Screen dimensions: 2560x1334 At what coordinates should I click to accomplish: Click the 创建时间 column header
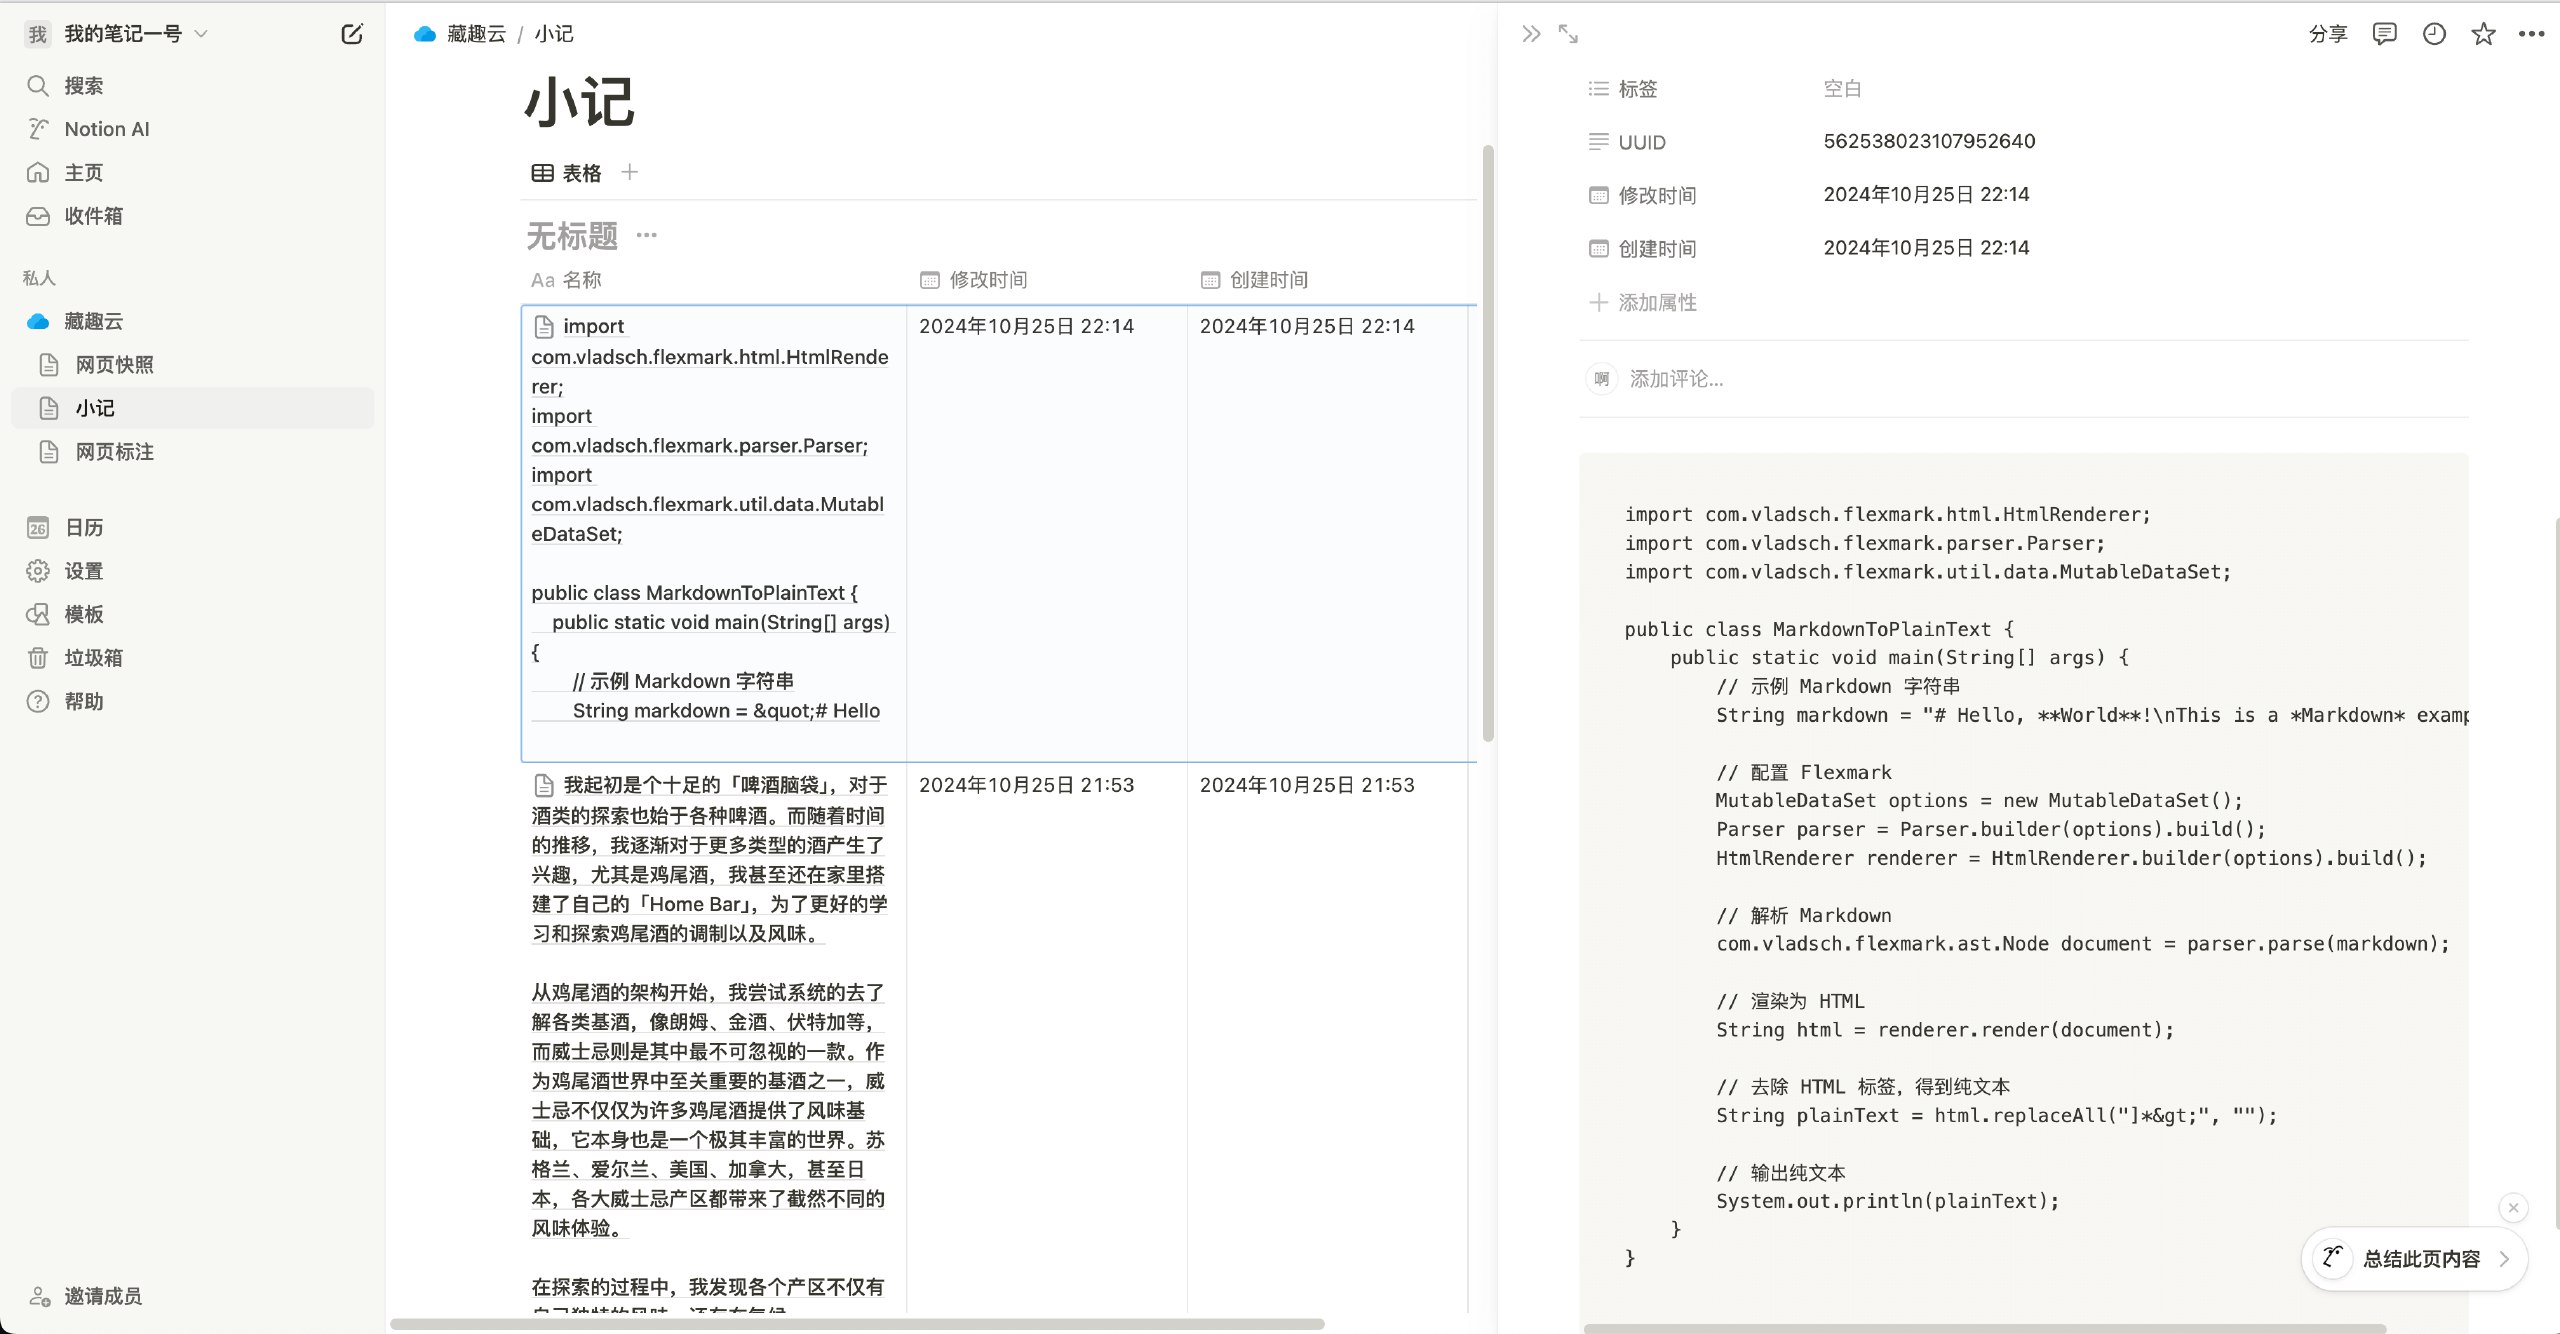[x=1255, y=280]
